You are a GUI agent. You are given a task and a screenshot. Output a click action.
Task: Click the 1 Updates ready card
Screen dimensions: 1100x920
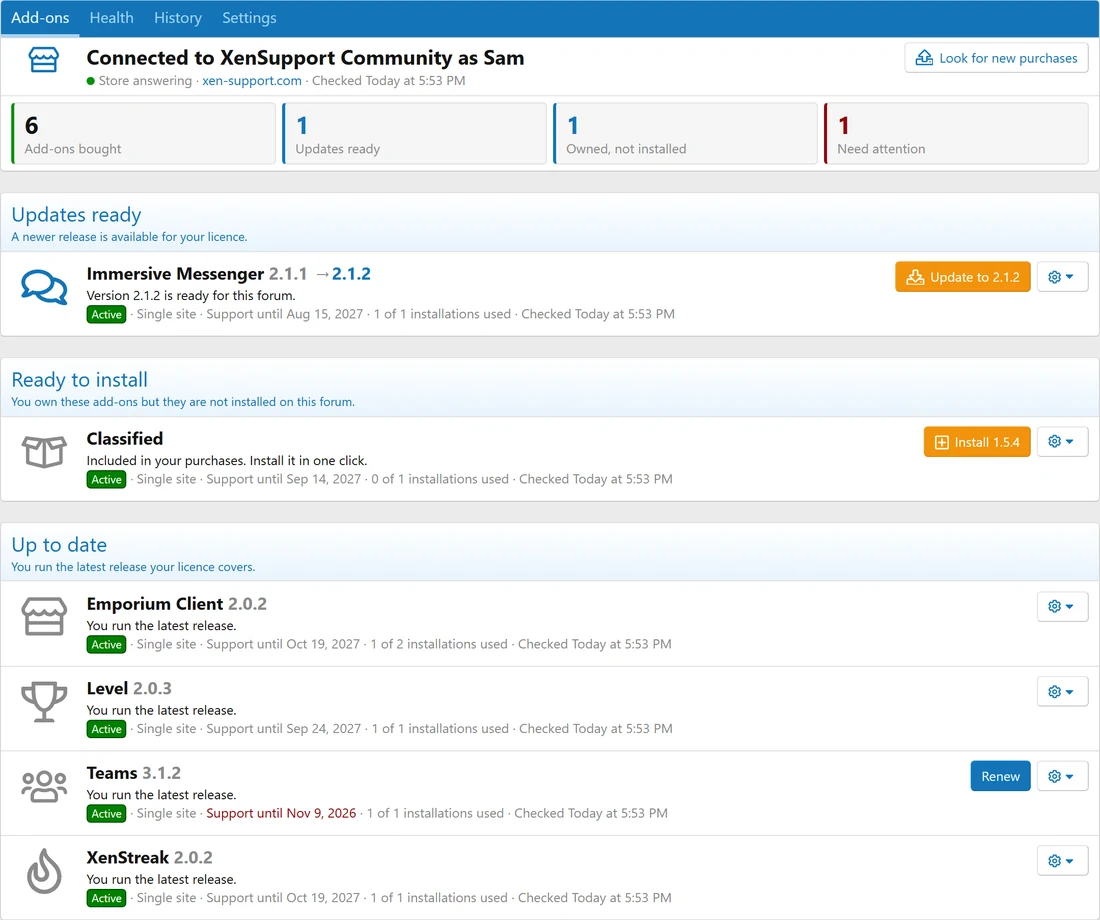[x=415, y=133]
